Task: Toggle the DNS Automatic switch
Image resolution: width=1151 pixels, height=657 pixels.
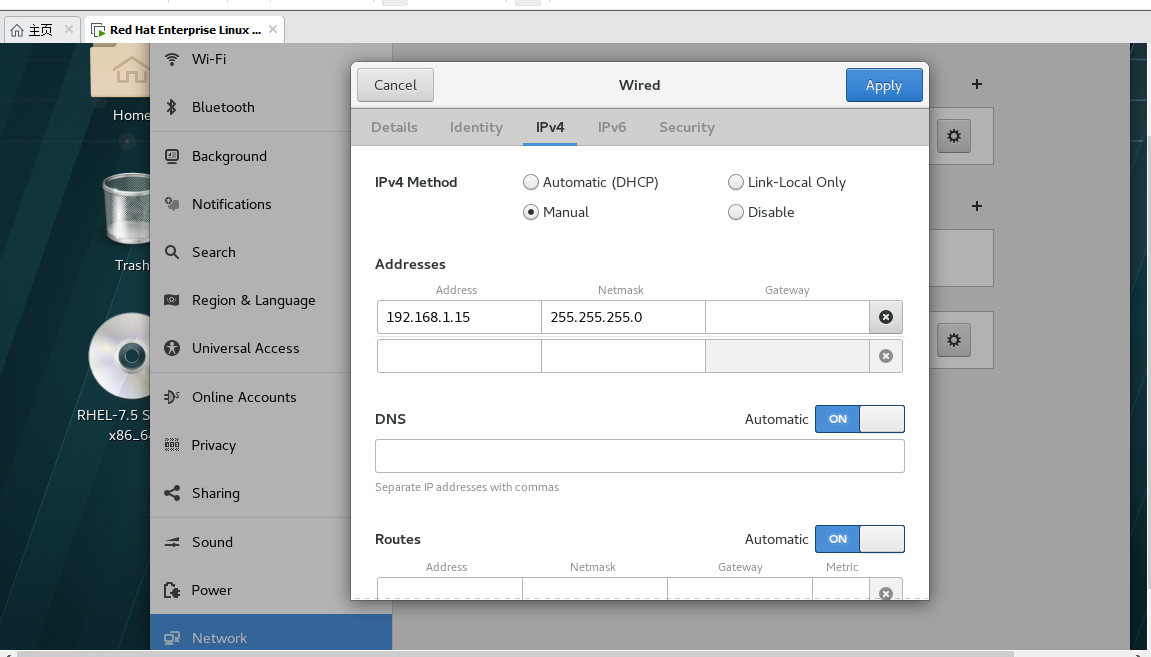Action: (860, 419)
